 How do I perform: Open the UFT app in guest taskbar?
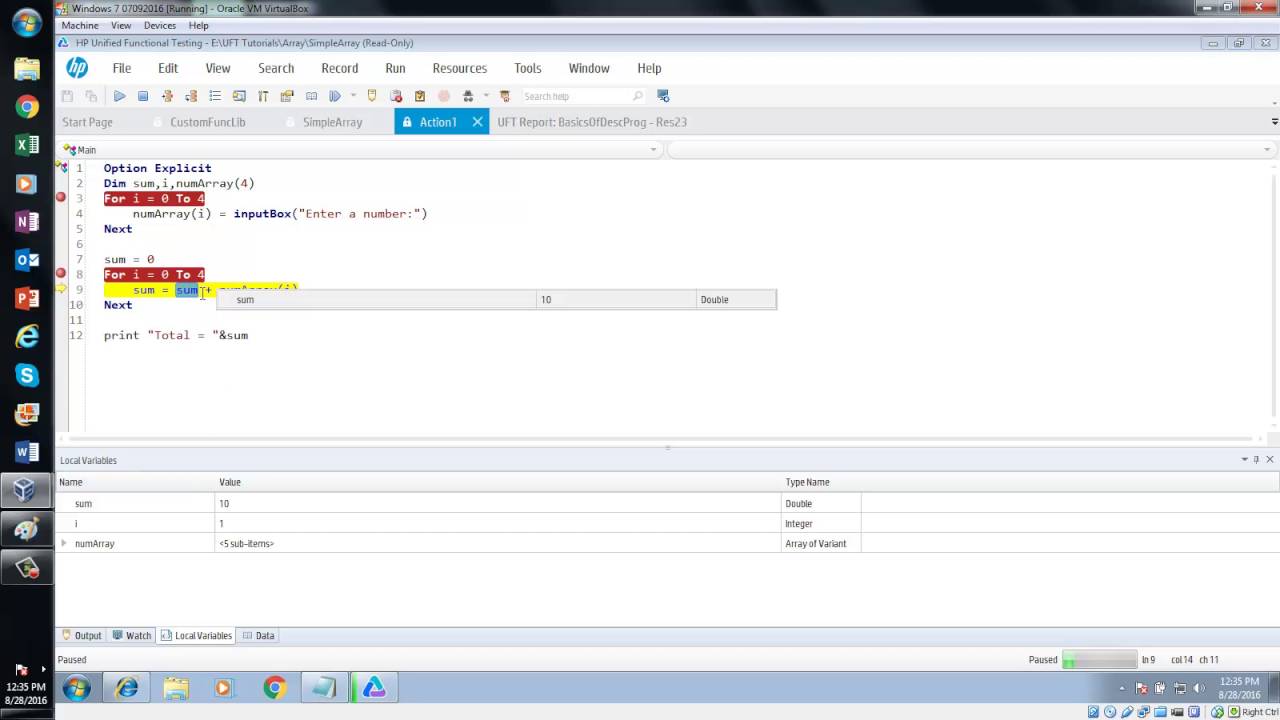coord(373,688)
